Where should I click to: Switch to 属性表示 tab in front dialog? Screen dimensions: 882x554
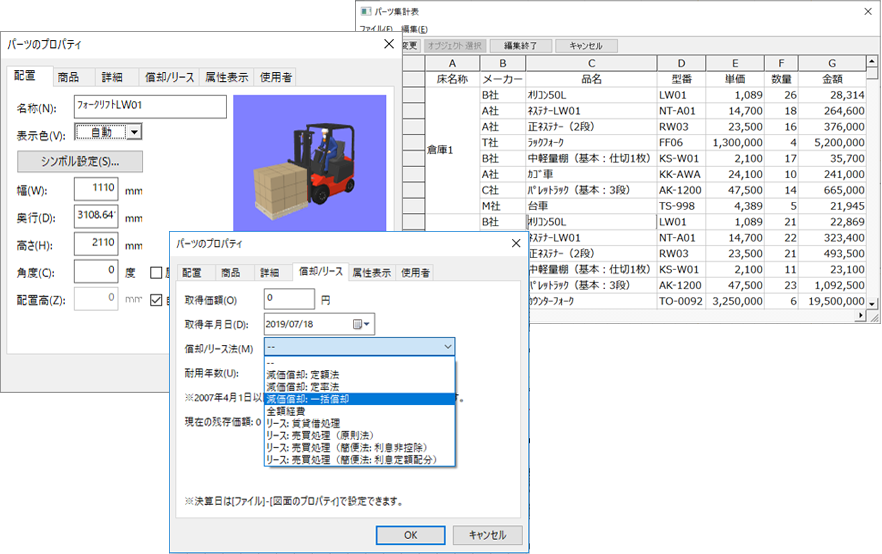(x=369, y=272)
